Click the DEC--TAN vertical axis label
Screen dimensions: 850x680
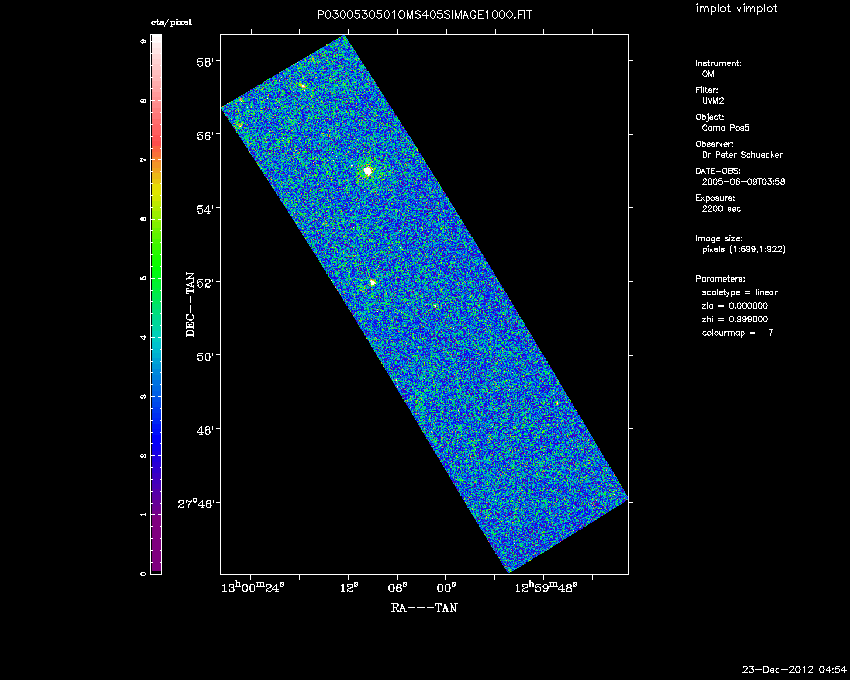tap(190, 304)
